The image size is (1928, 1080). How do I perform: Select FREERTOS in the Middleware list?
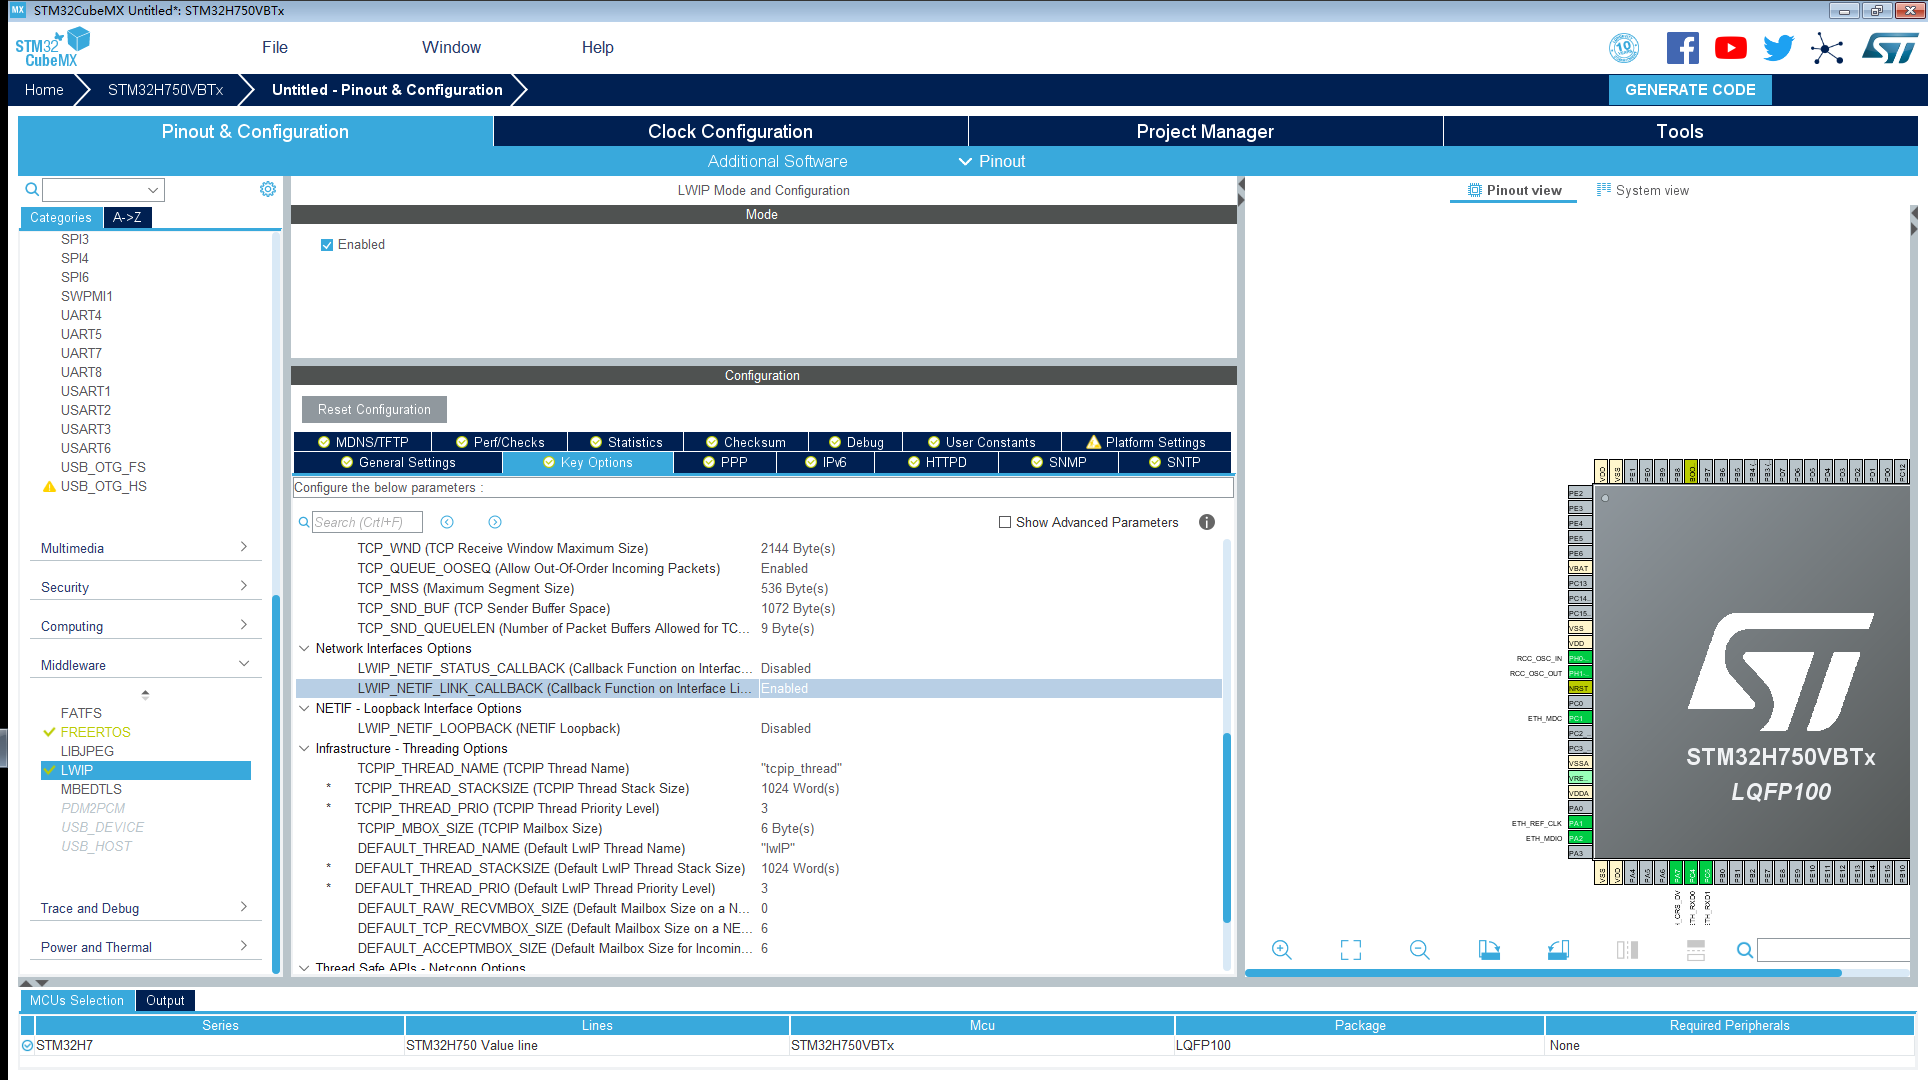[95, 732]
